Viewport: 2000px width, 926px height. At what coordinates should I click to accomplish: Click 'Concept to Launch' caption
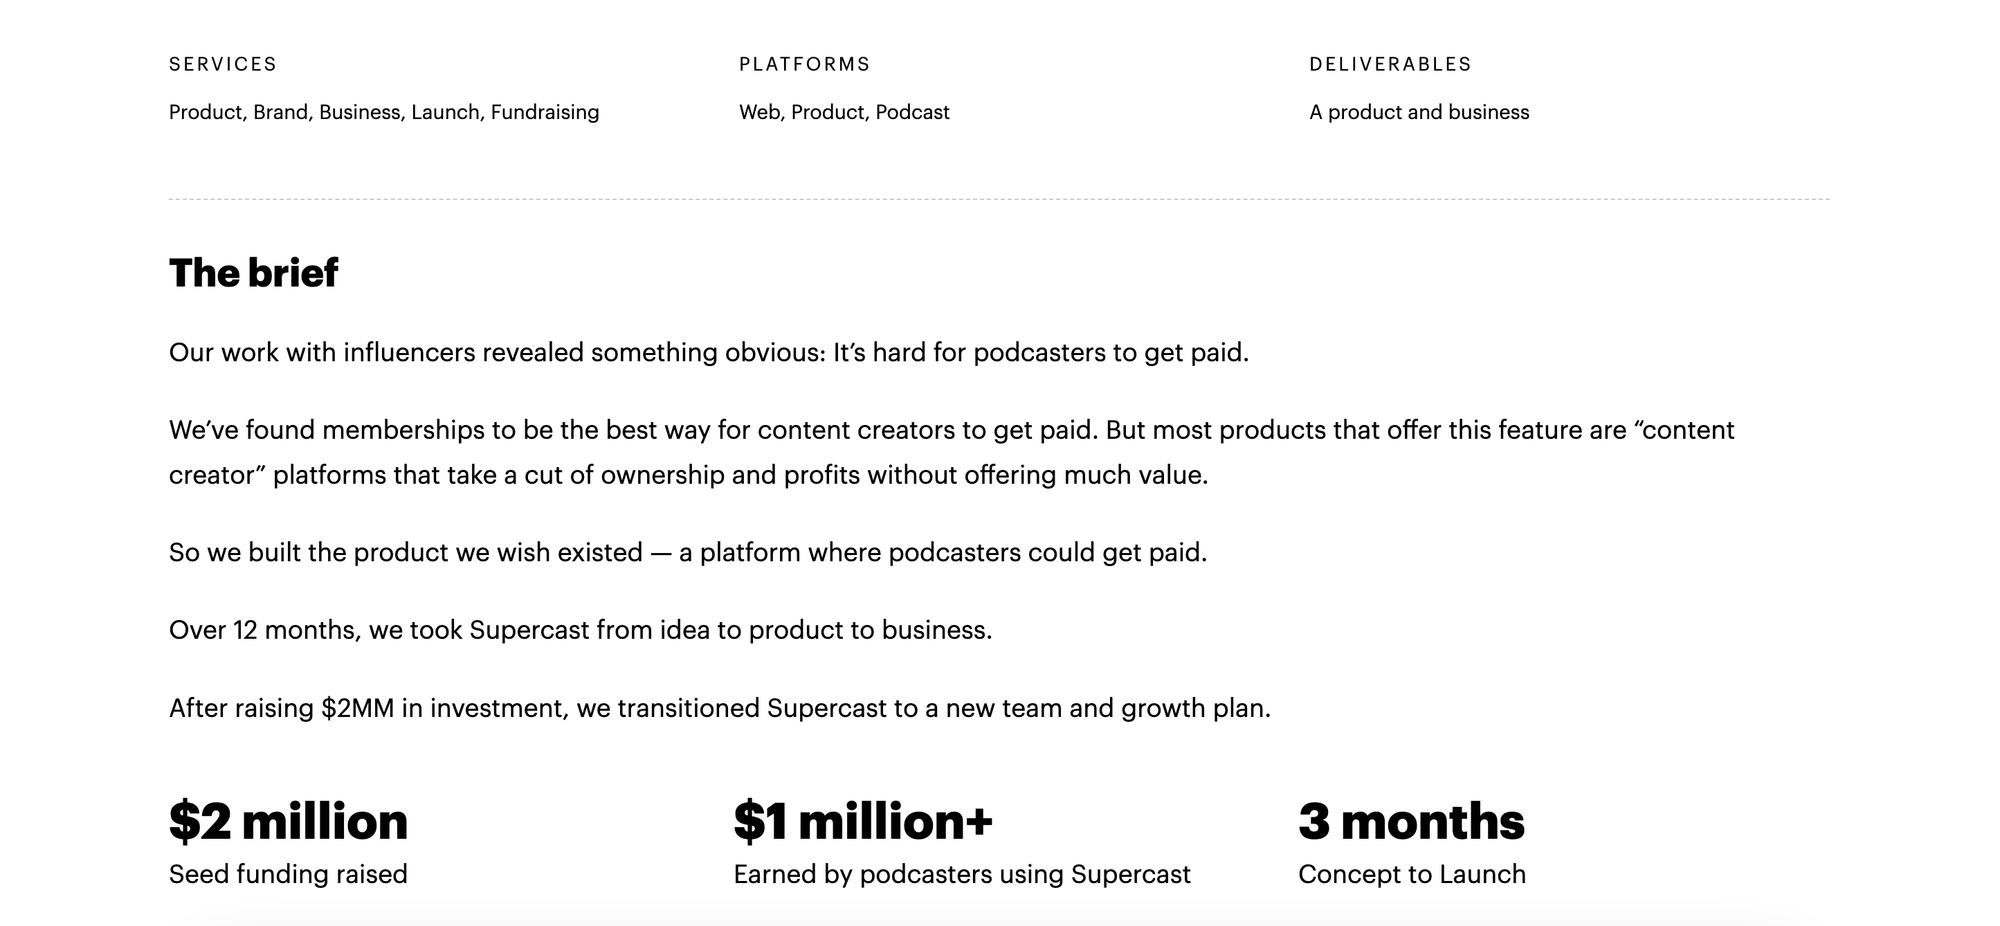click(1412, 874)
